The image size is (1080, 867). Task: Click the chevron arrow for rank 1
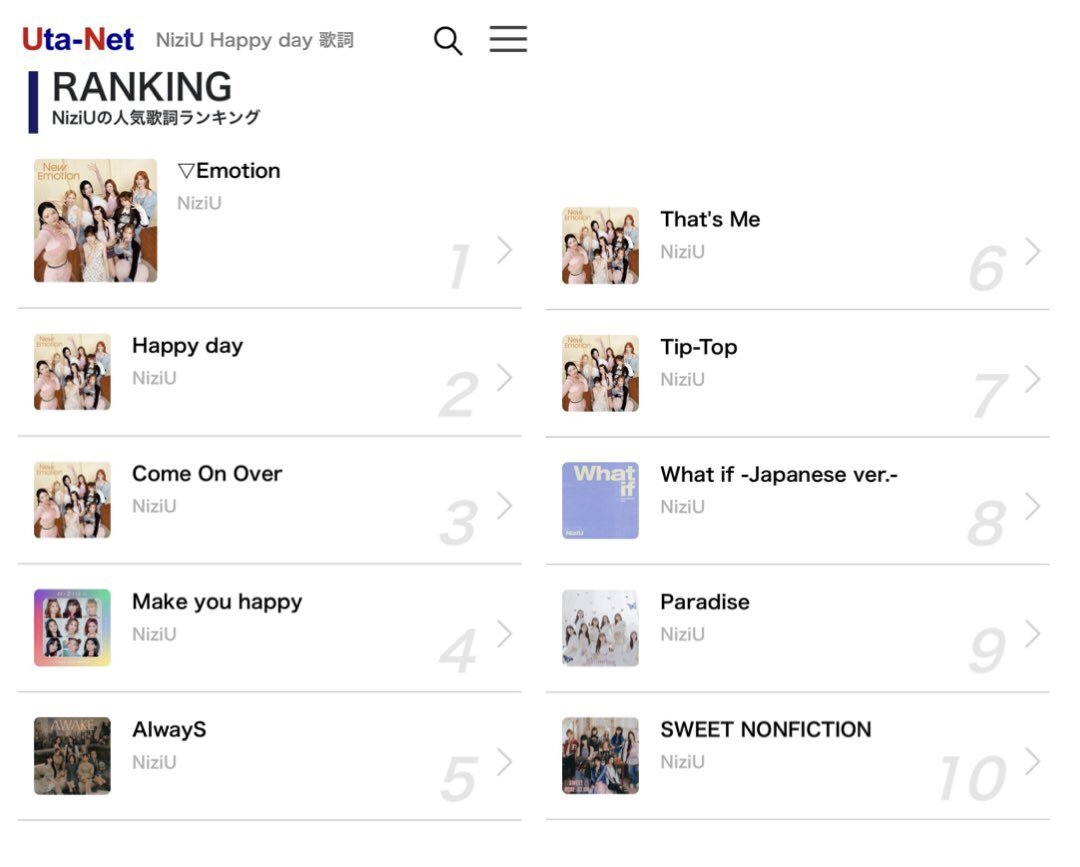coord(505,250)
